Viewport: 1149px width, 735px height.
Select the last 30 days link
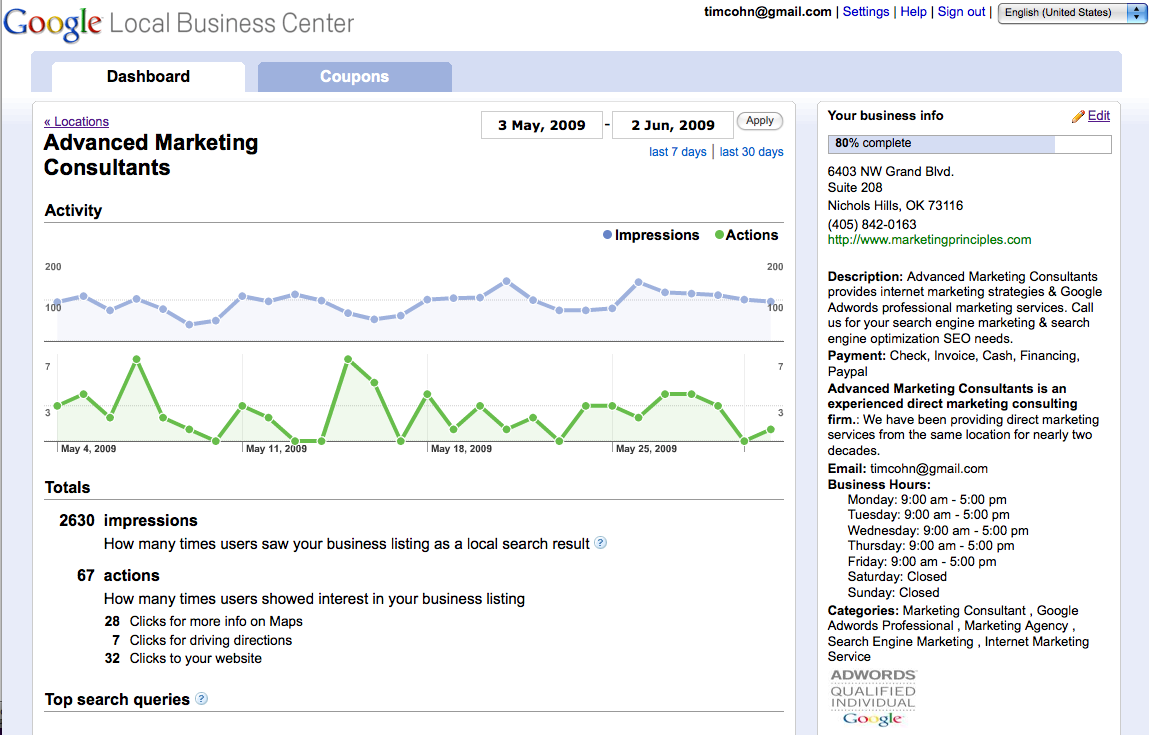pos(751,152)
